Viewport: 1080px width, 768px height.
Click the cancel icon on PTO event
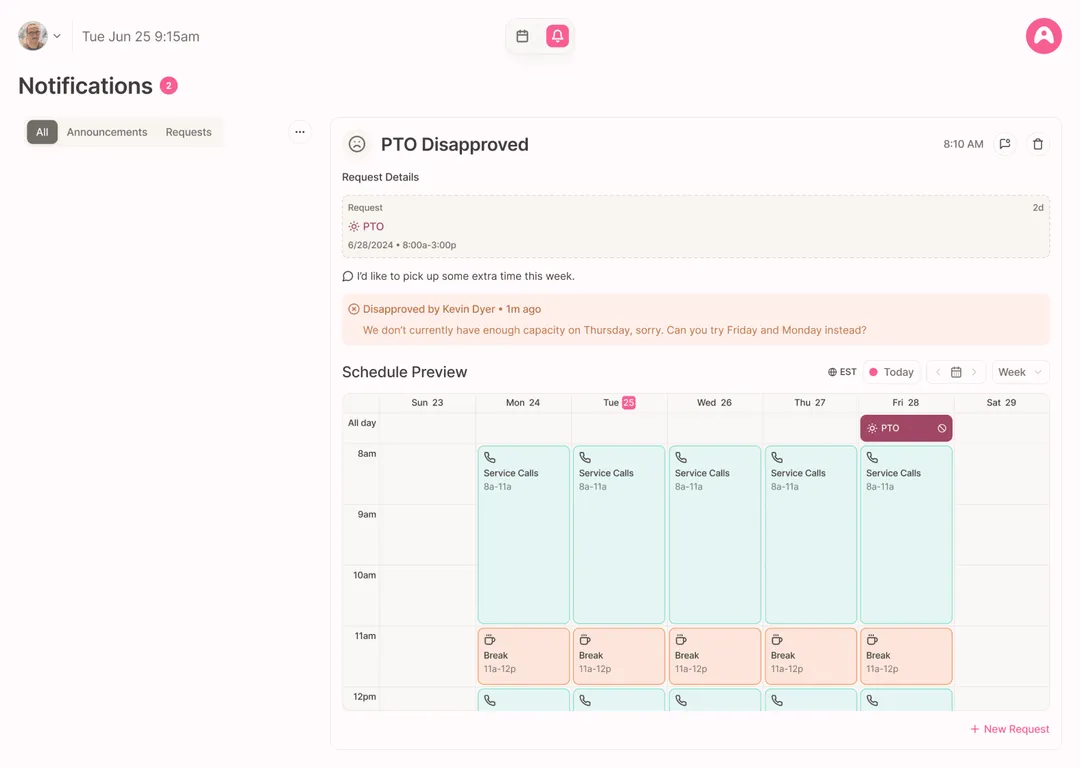point(942,428)
